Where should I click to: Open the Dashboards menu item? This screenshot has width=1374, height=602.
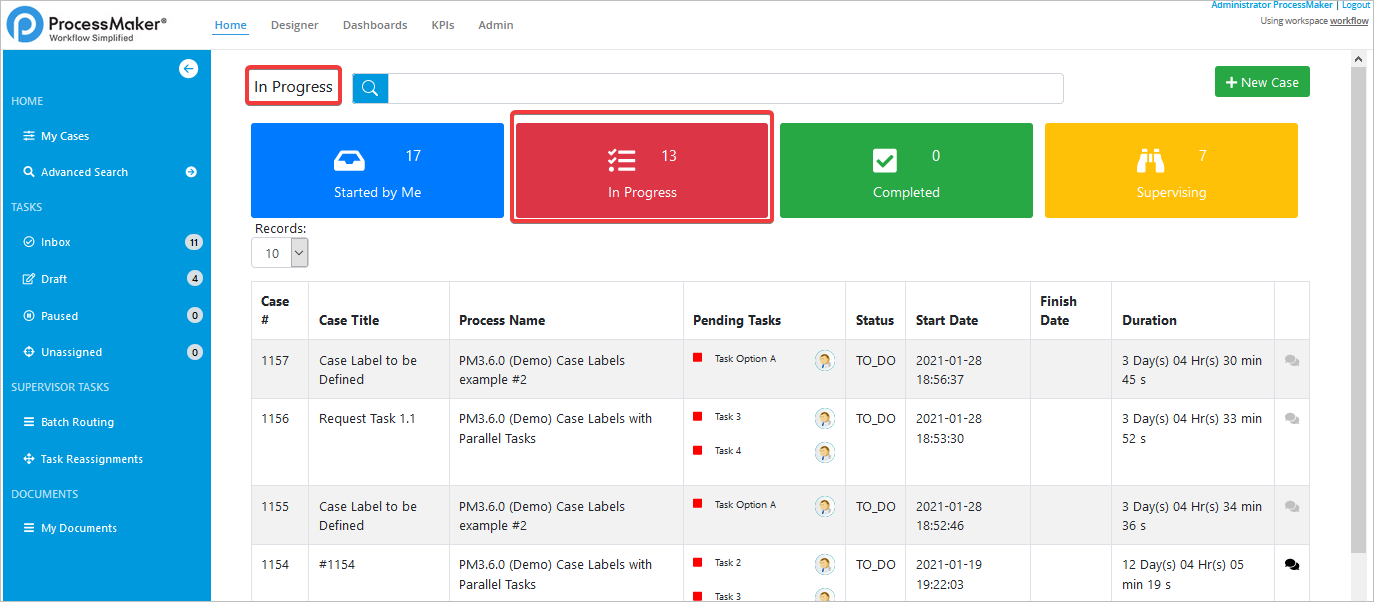point(374,25)
